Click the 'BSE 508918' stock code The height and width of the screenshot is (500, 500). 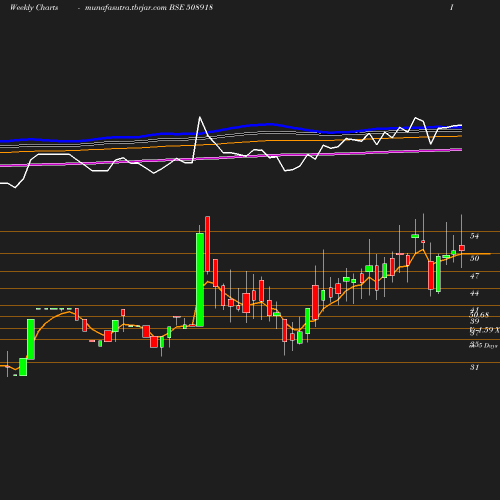(191, 7)
